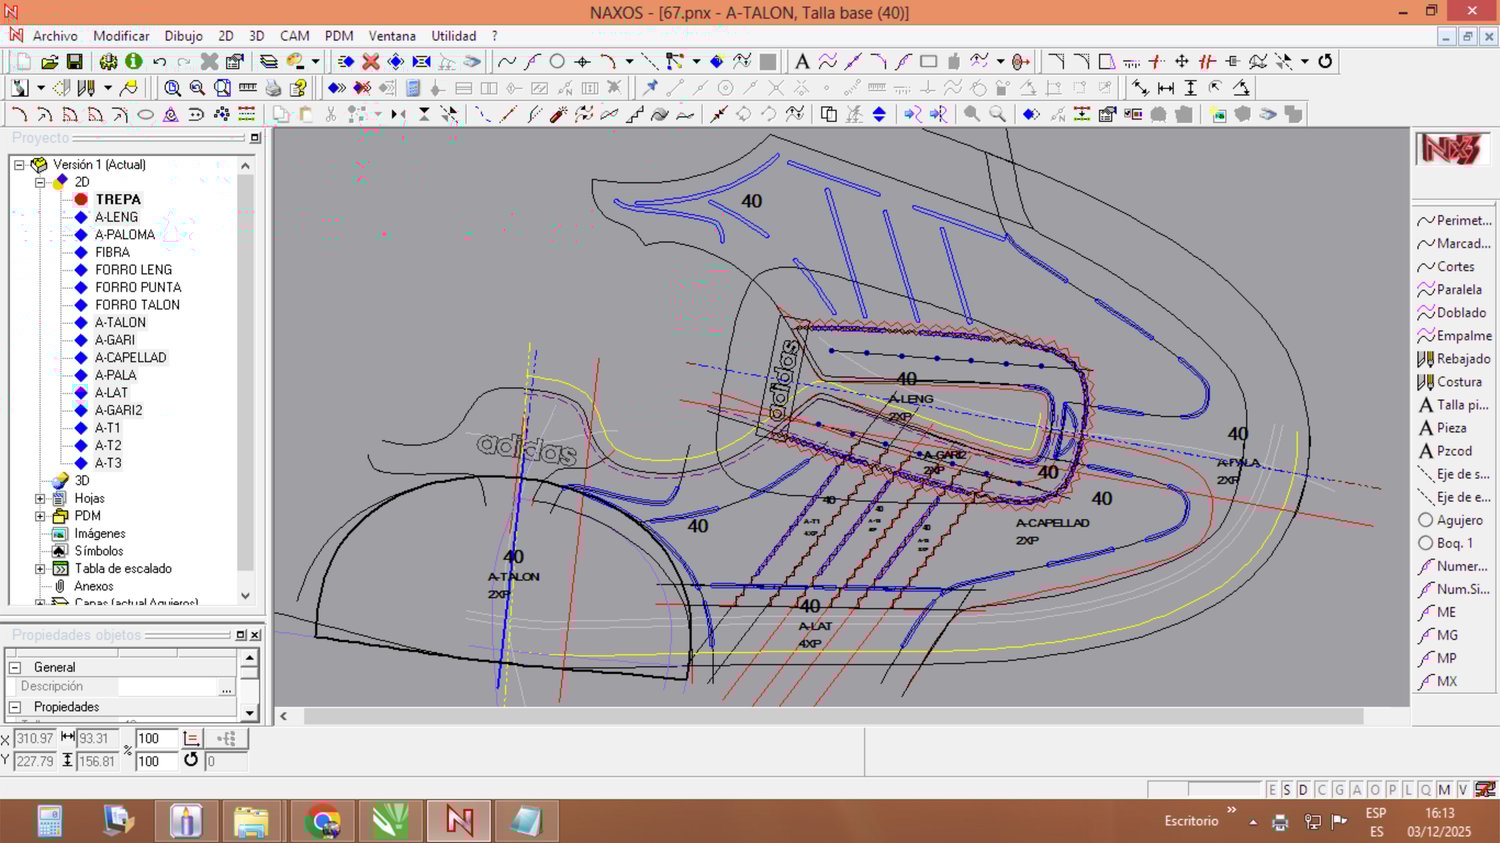Collapse the General properties section
1500x843 pixels.
[15, 667]
